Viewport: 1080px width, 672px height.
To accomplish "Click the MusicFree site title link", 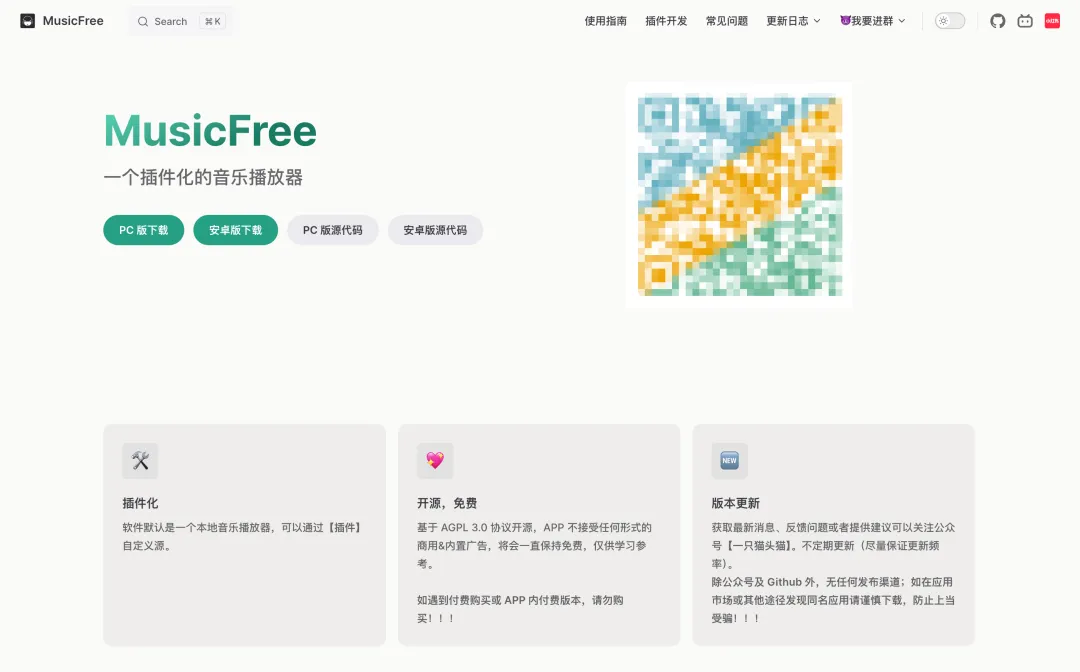I will (x=73, y=21).
